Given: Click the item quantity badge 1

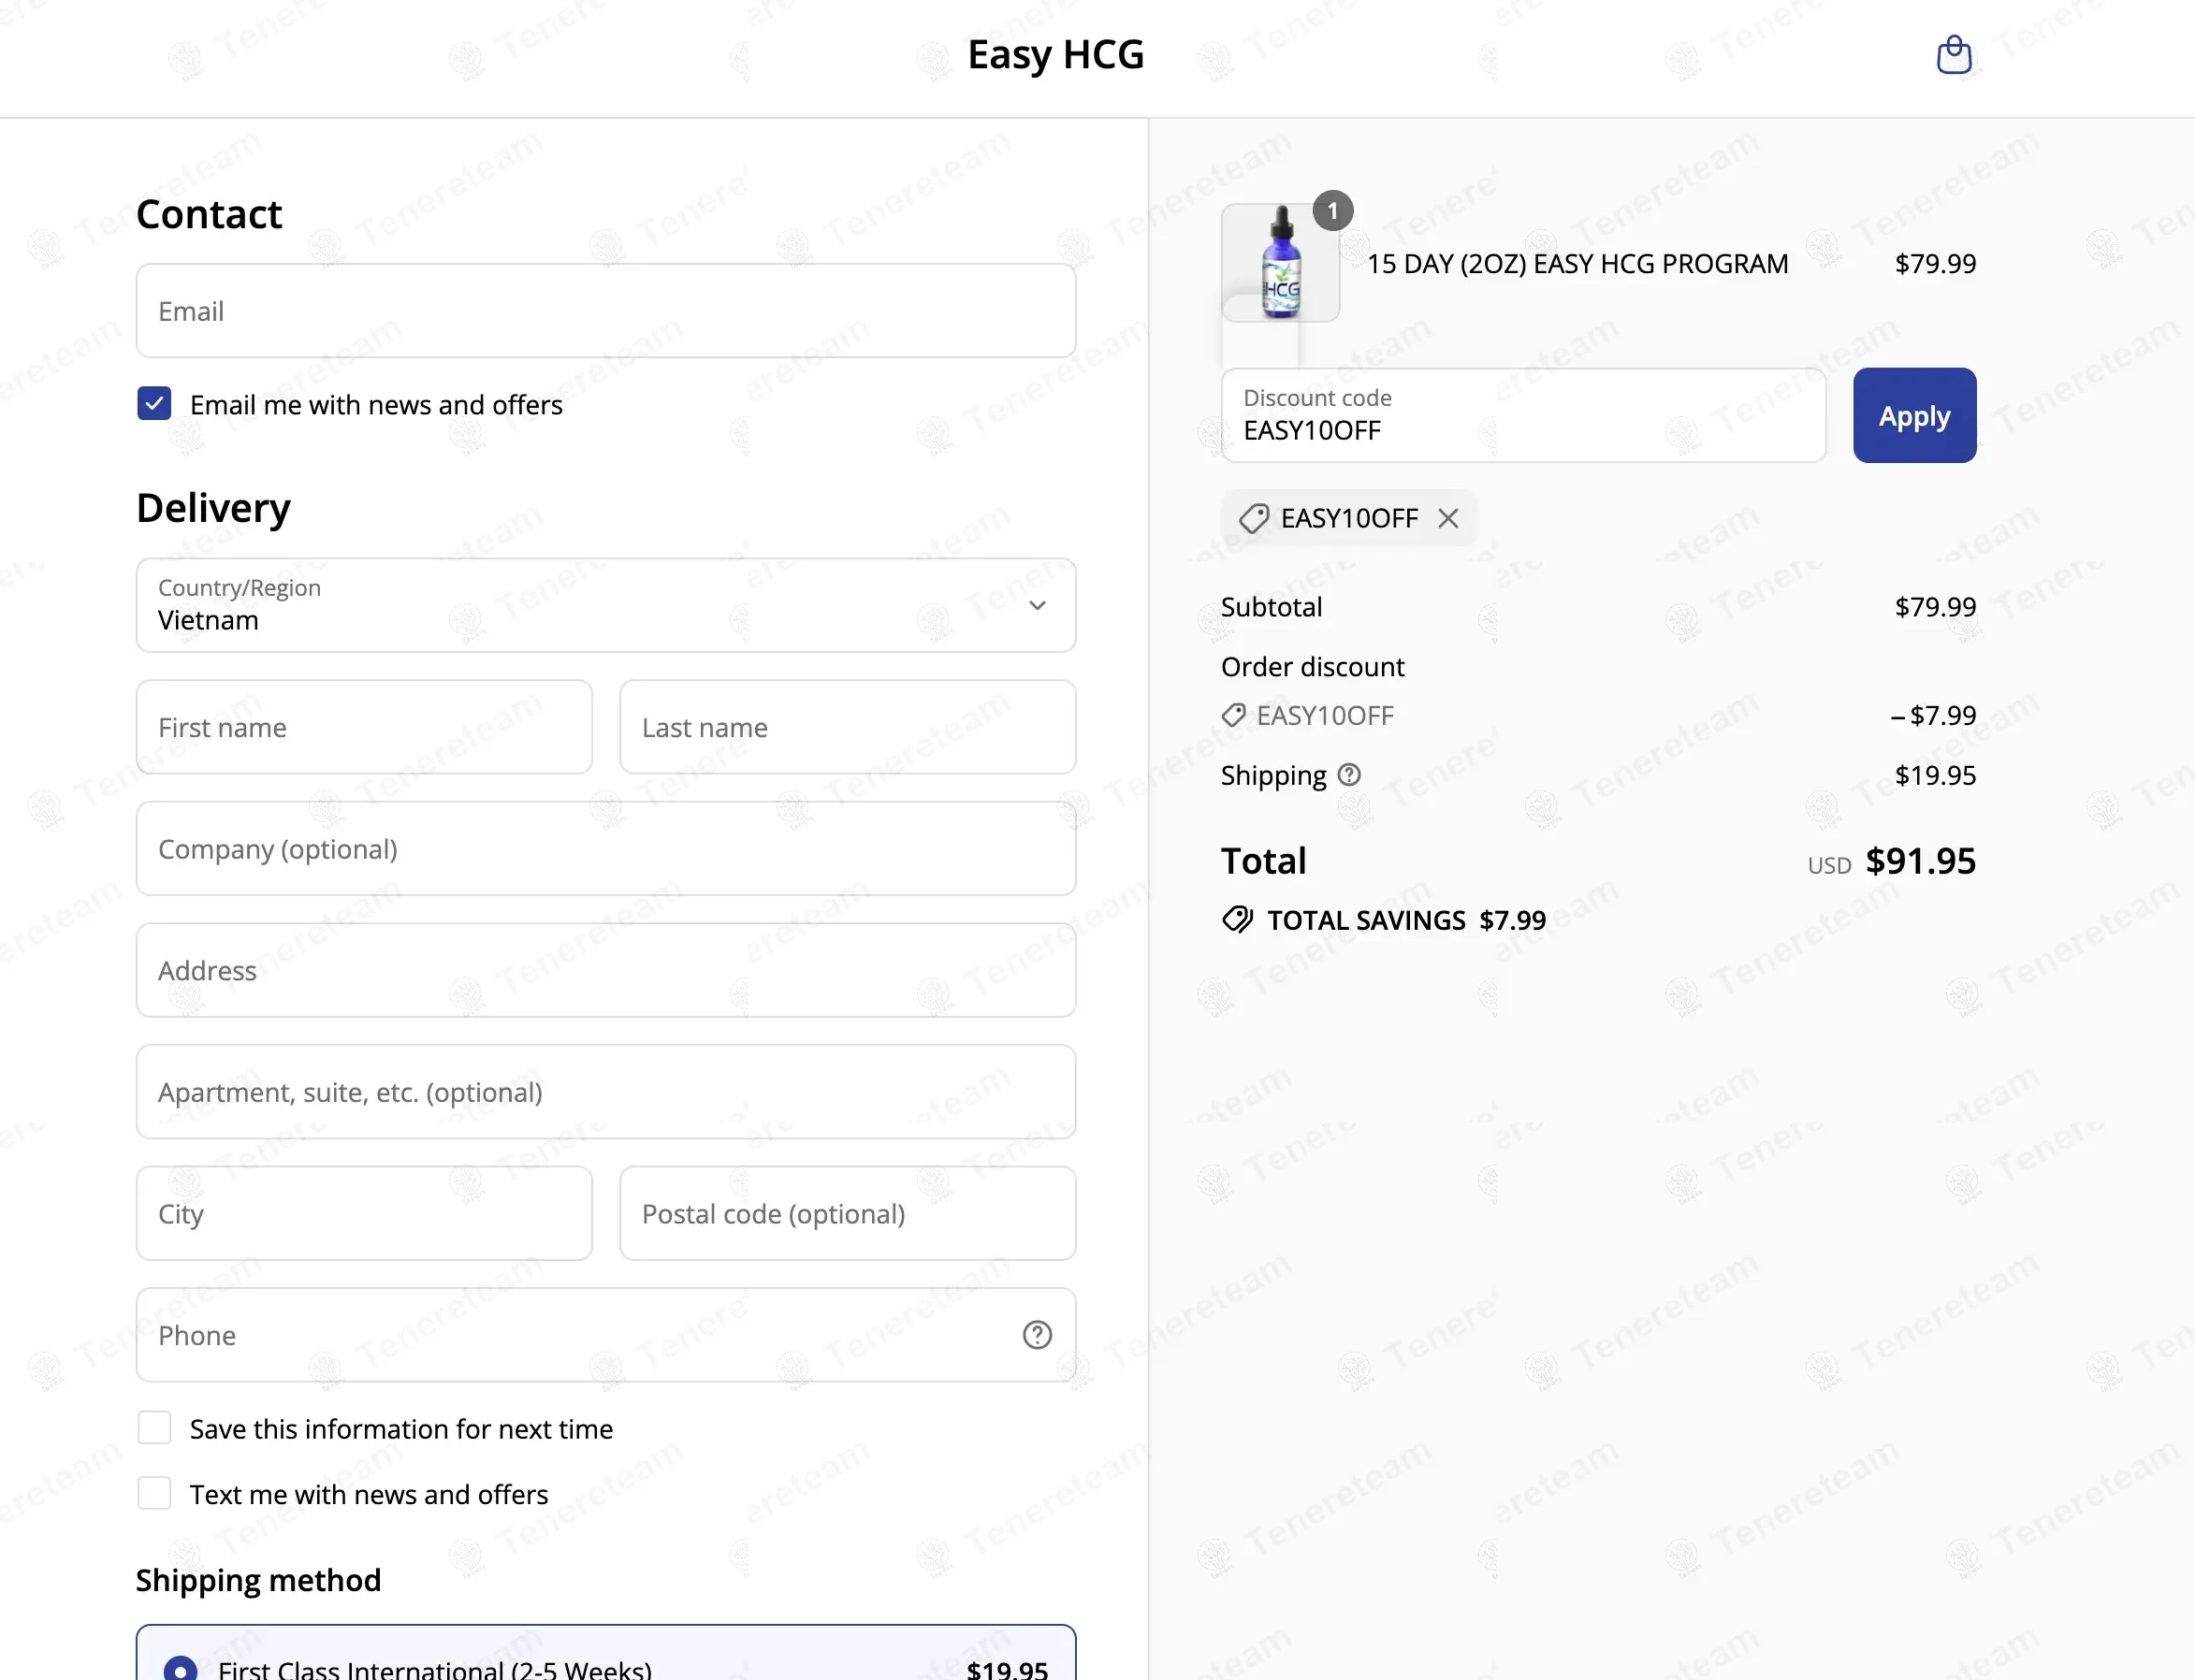Looking at the screenshot, I should 1332,211.
